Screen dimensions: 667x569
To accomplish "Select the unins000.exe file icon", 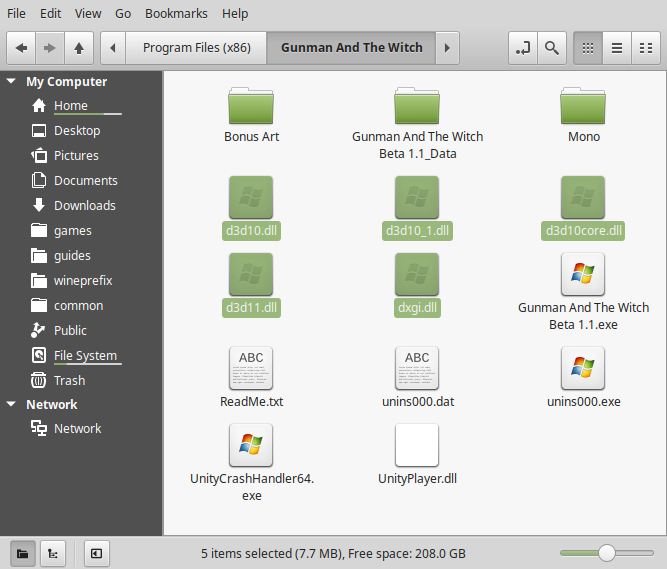I will point(583,368).
